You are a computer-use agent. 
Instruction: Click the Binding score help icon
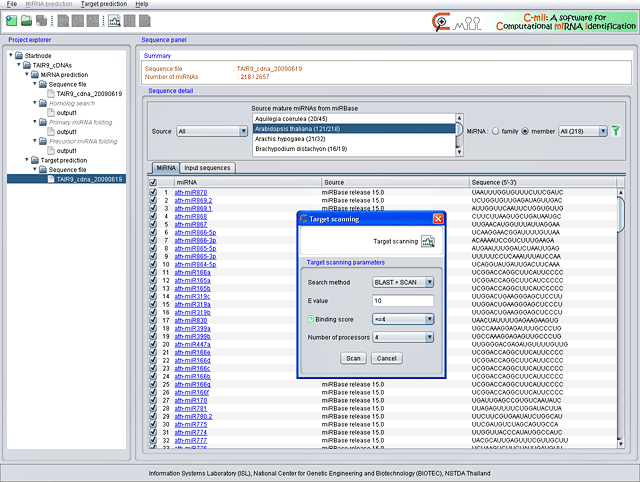click(310, 319)
